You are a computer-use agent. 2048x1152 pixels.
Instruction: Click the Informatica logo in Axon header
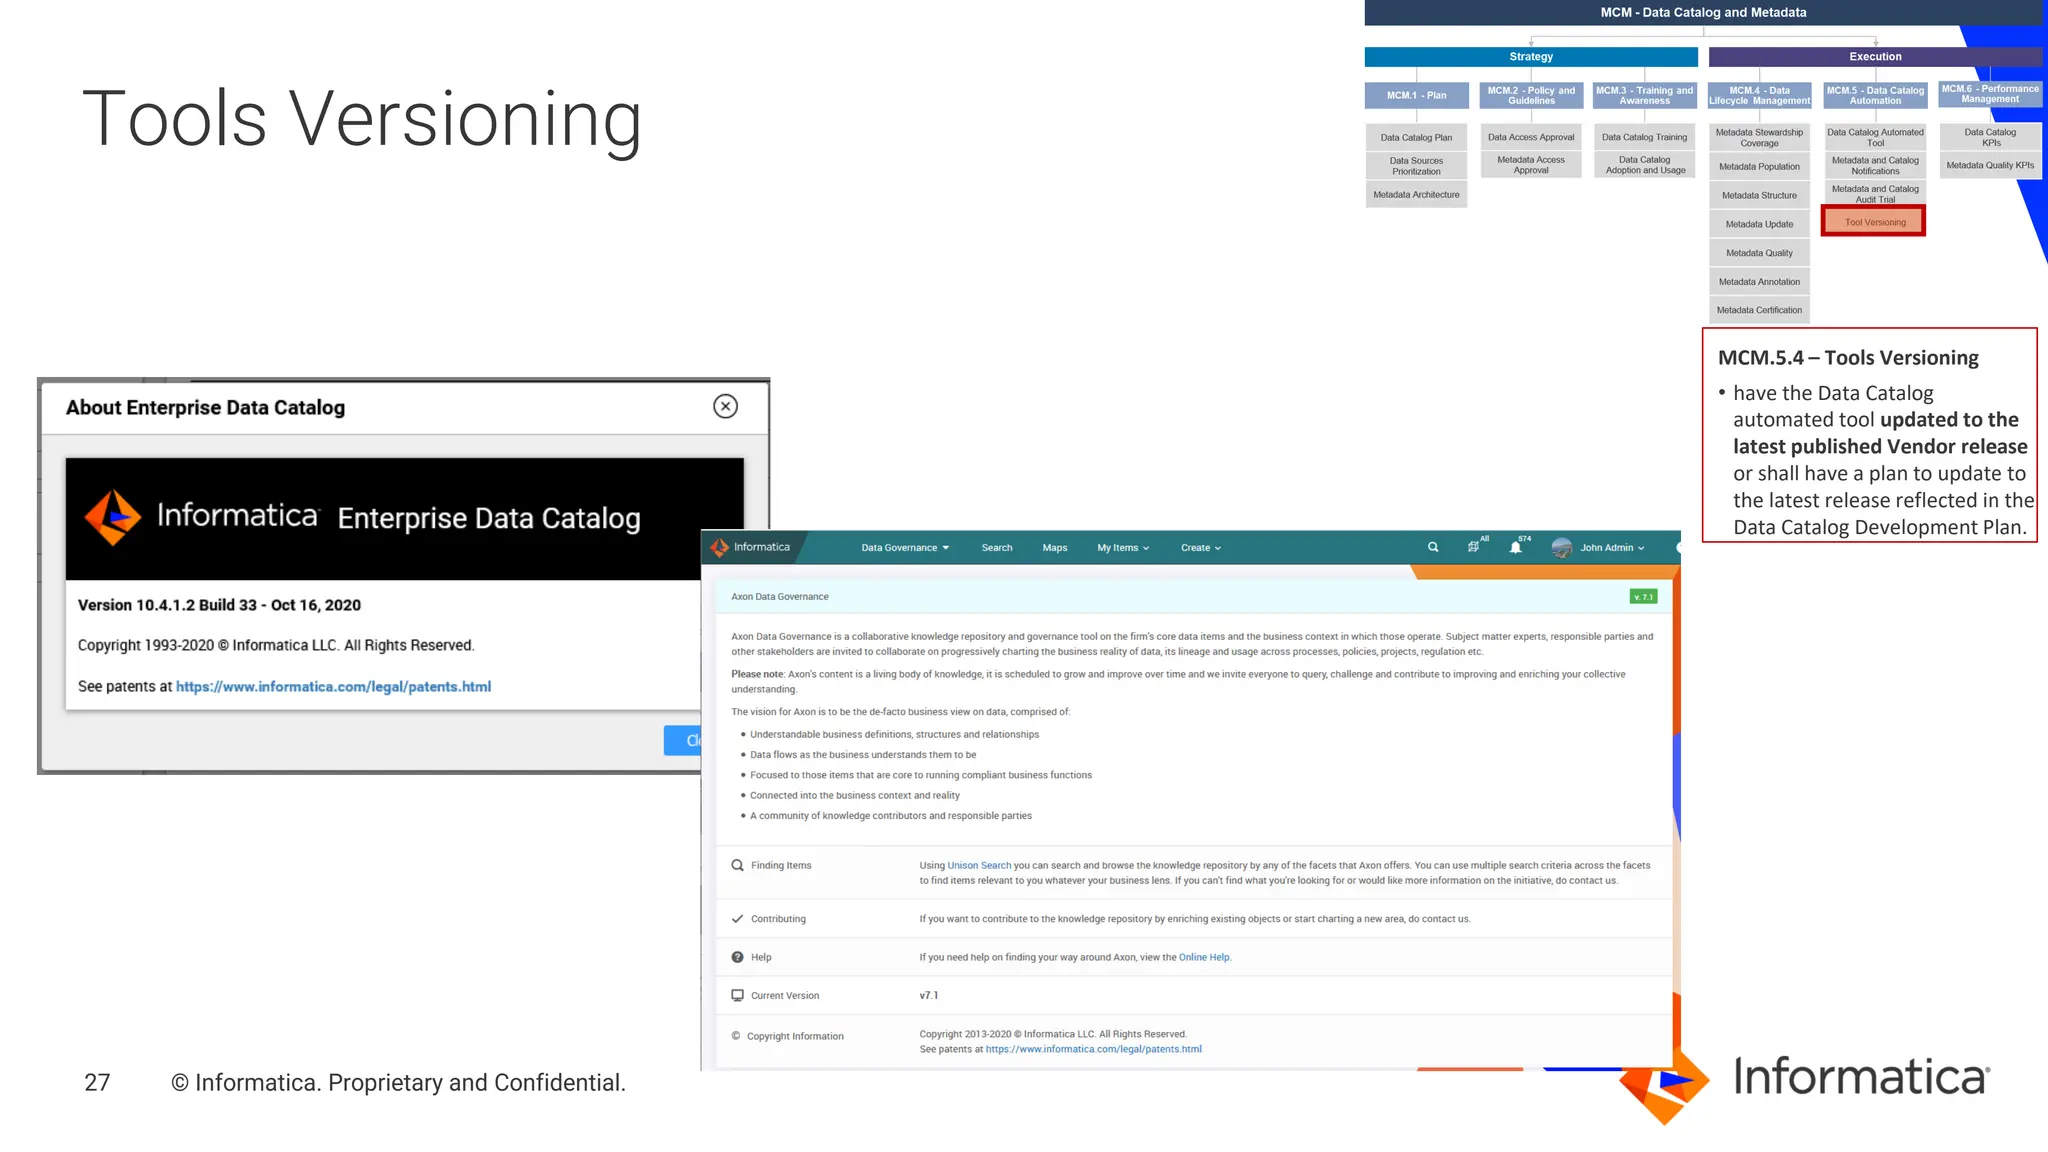[x=750, y=547]
